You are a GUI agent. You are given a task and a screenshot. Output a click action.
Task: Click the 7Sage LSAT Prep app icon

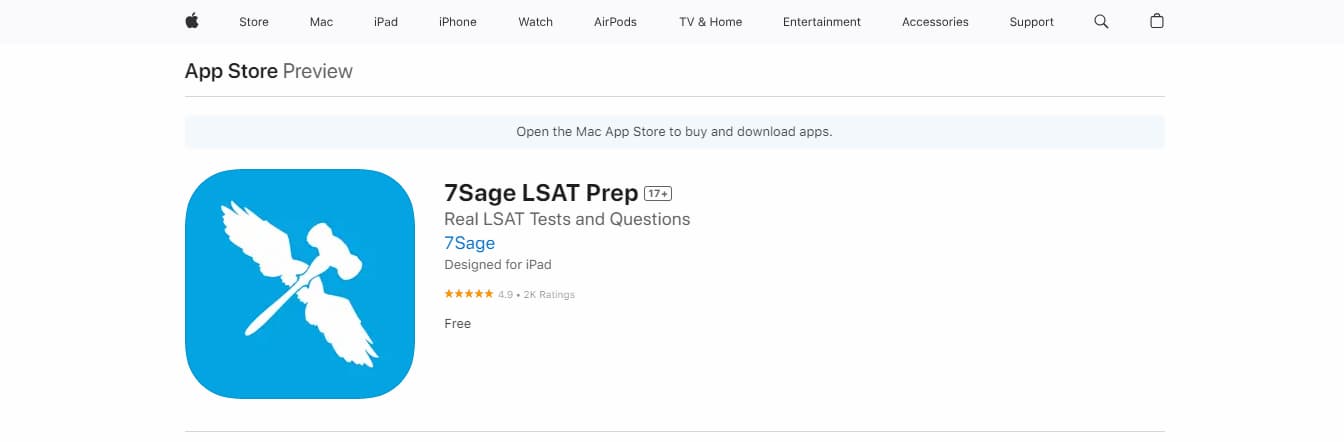tap(300, 283)
